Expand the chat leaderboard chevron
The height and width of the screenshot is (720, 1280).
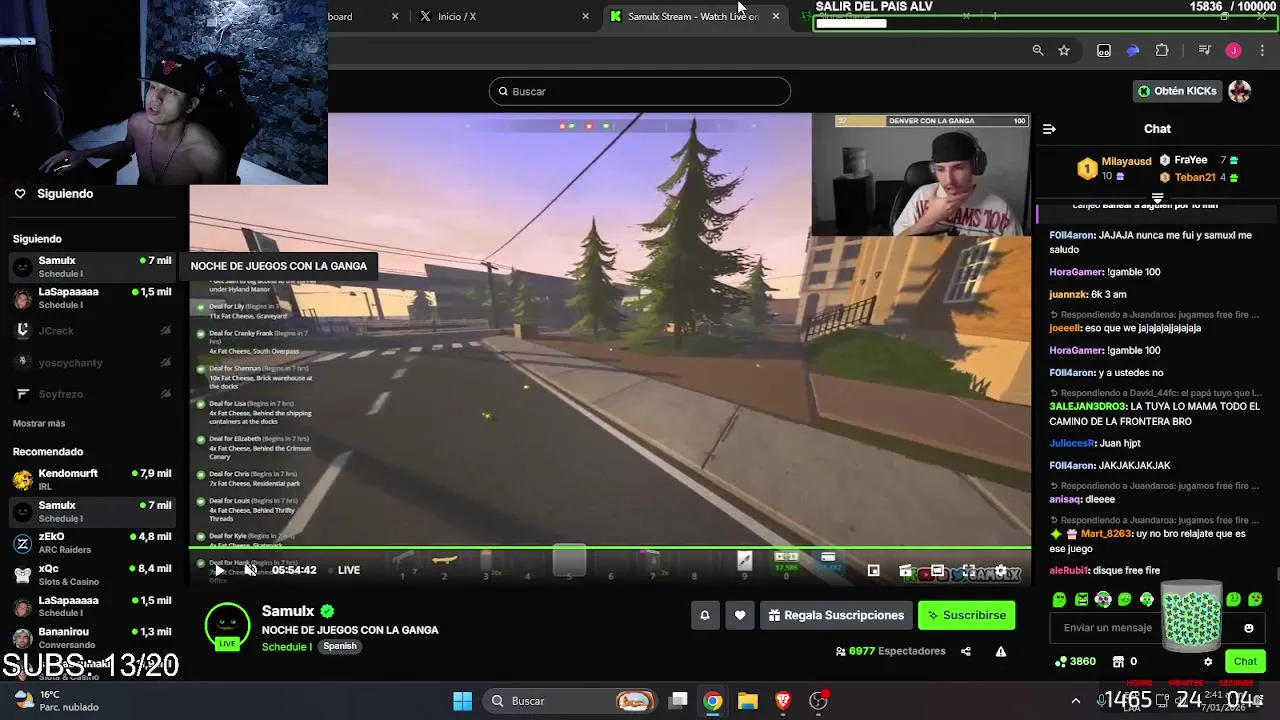pyautogui.click(x=1157, y=197)
